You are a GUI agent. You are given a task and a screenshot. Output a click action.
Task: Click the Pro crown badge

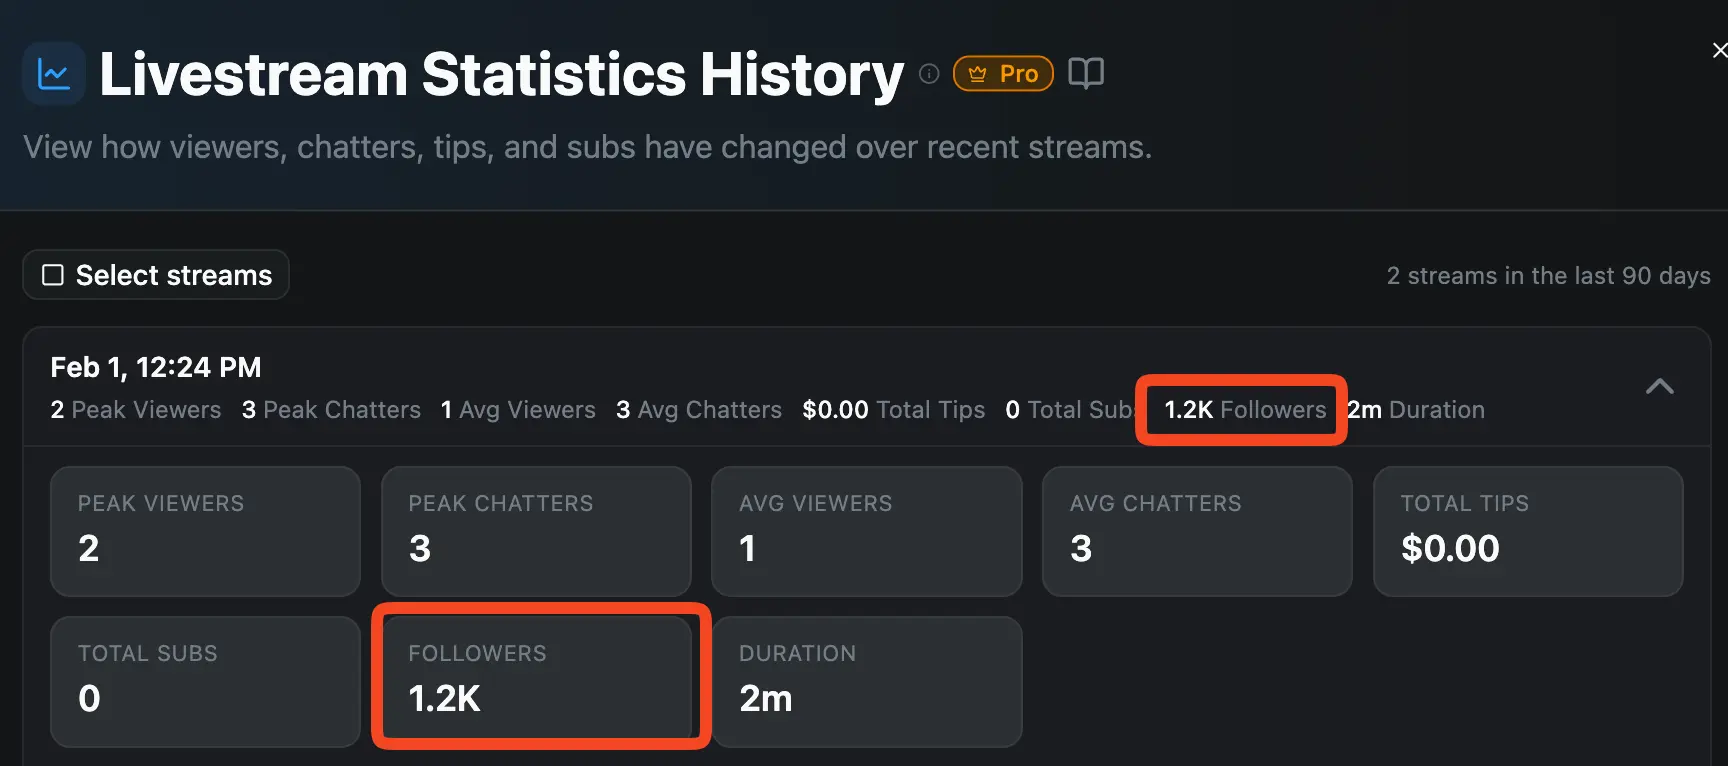(1002, 73)
